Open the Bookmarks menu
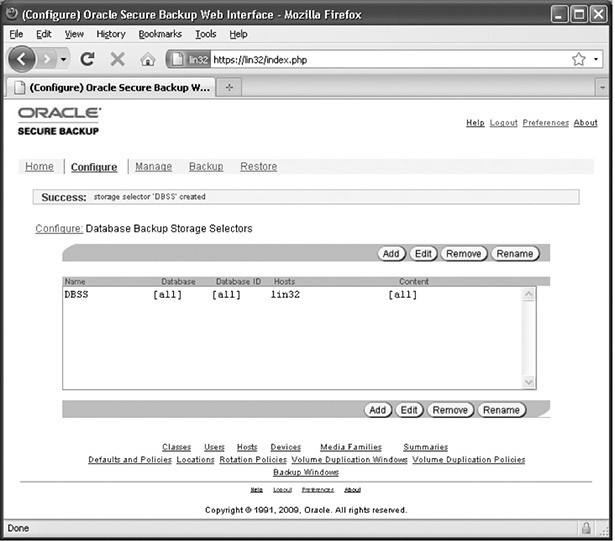Image resolution: width=615 pixels, height=541 pixels. coord(160,34)
